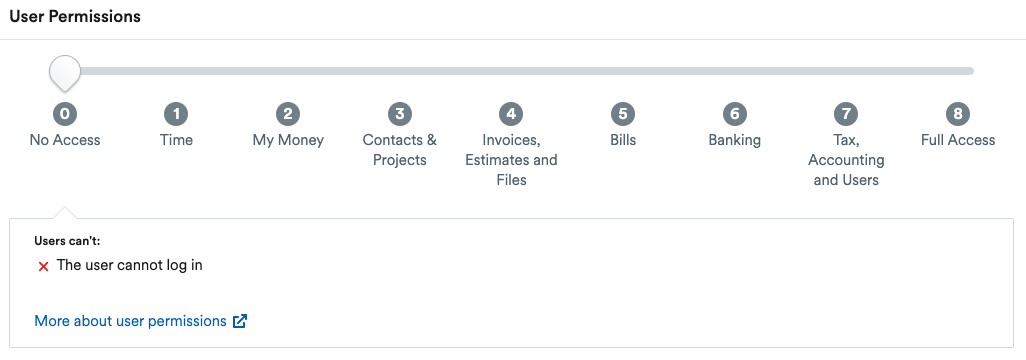Choose the My Money permission label
This screenshot has width=1026, height=360.
pyautogui.click(x=288, y=140)
